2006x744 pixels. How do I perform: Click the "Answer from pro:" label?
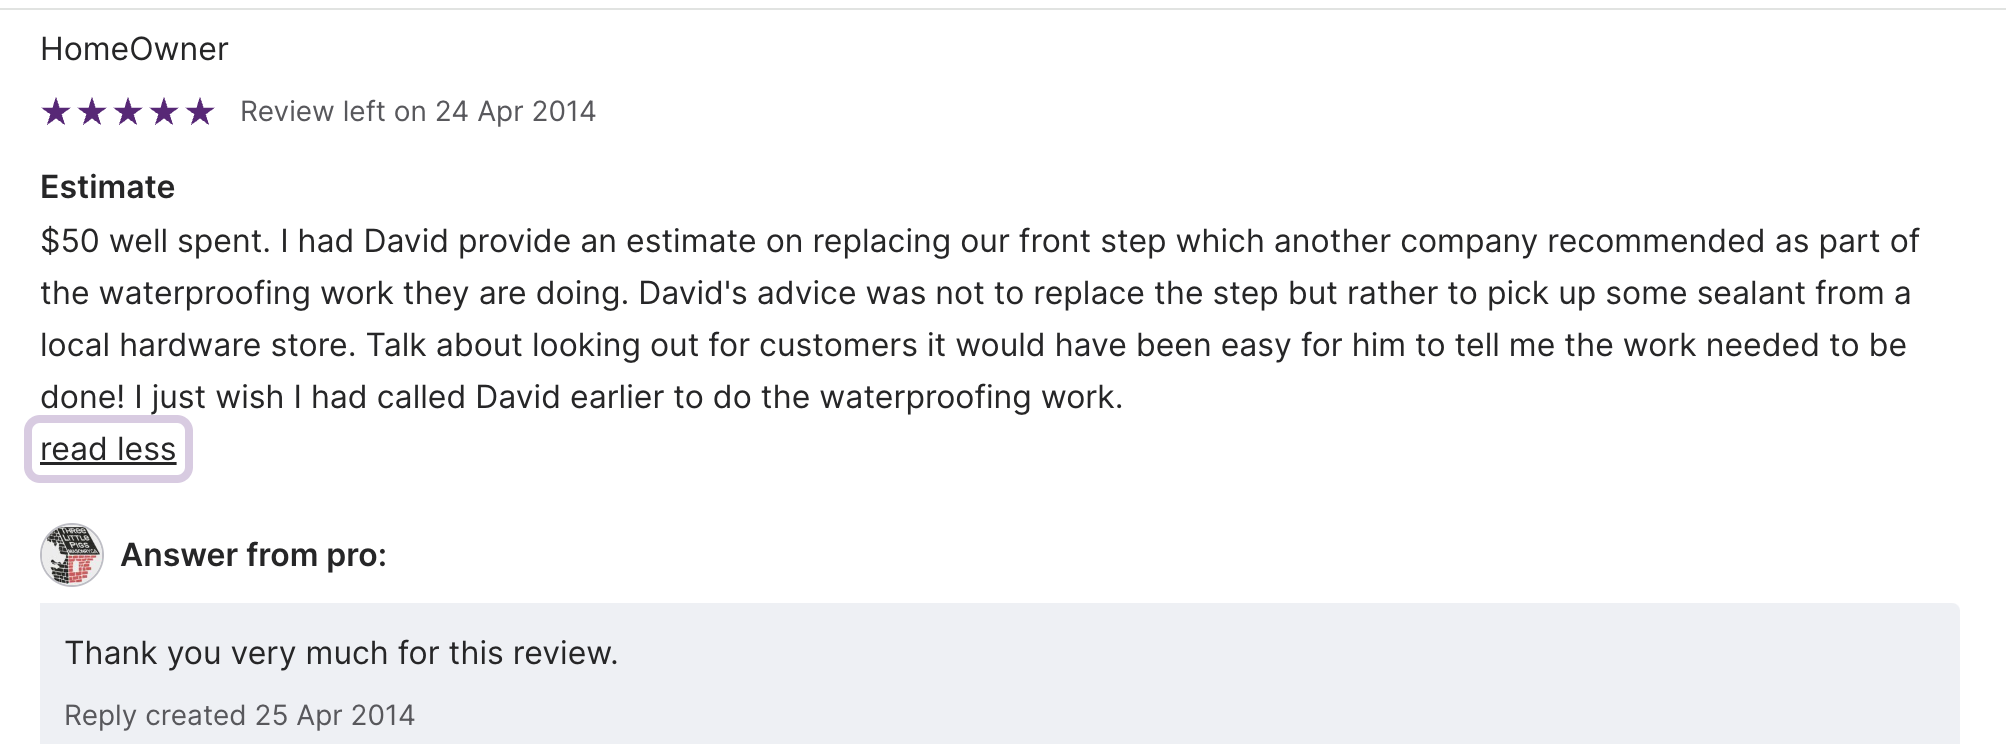[x=253, y=555]
